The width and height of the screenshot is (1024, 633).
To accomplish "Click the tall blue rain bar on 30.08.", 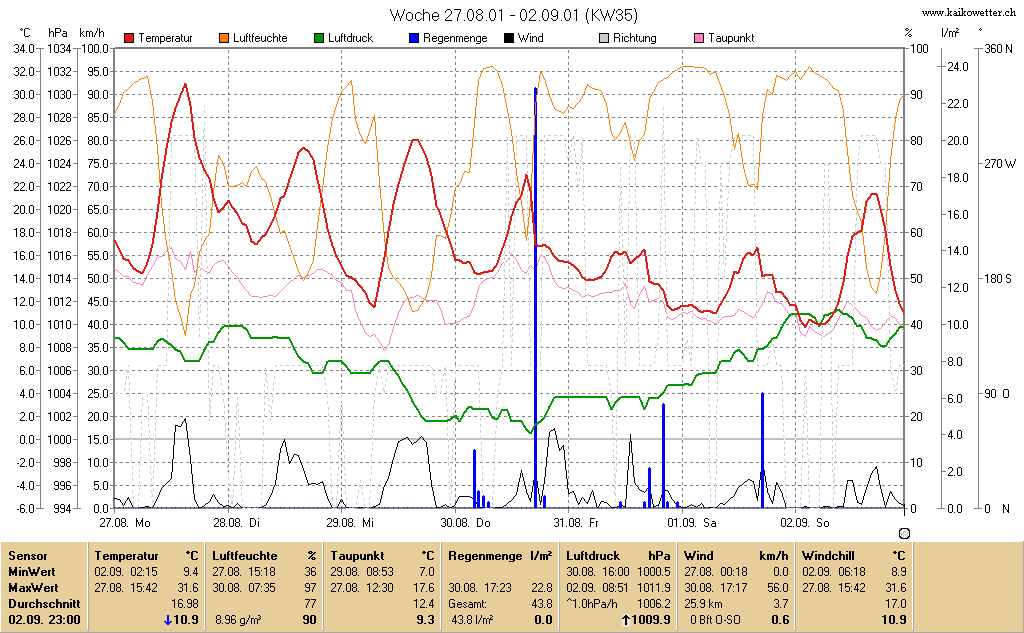I will click(x=536, y=297).
